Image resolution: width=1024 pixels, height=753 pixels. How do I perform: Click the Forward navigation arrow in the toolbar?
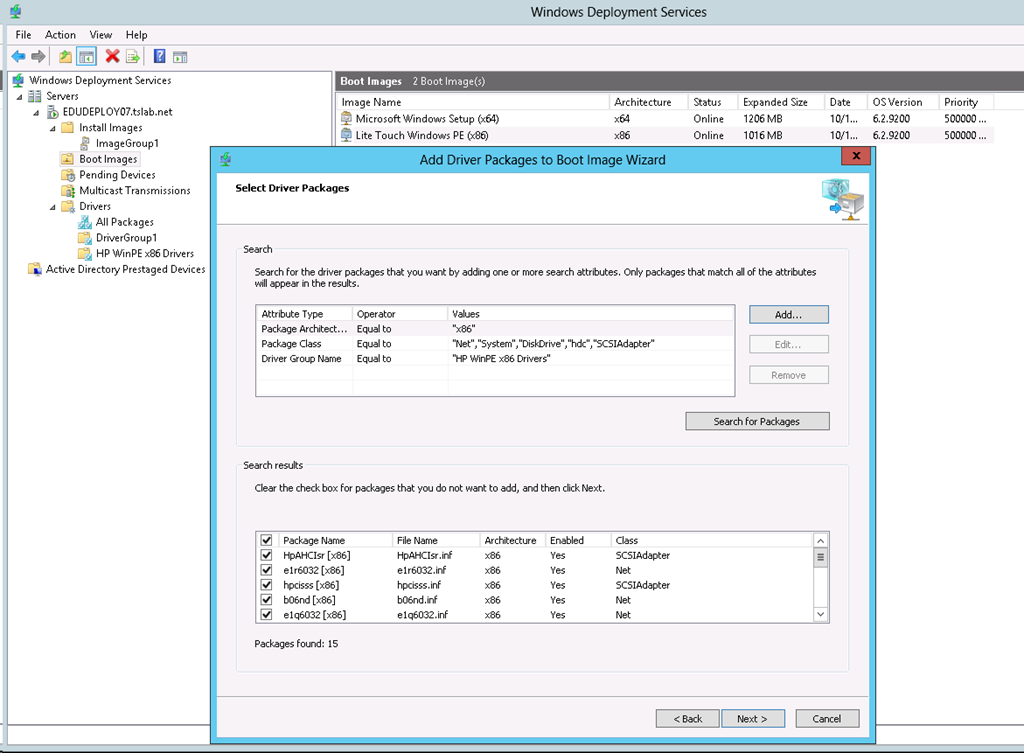point(37,56)
